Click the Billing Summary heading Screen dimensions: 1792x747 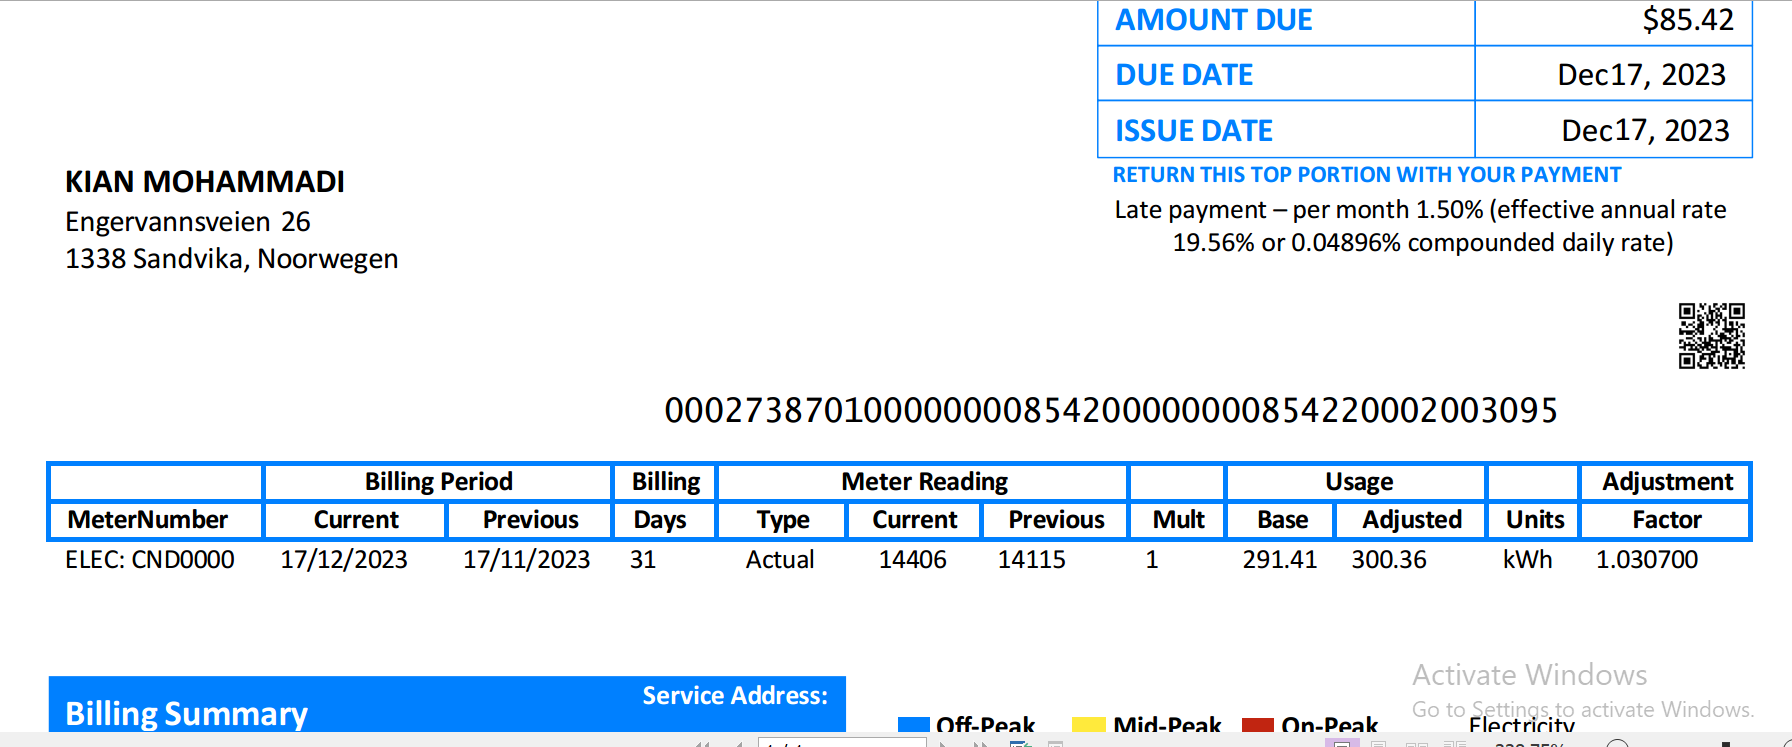pos(187,713)
